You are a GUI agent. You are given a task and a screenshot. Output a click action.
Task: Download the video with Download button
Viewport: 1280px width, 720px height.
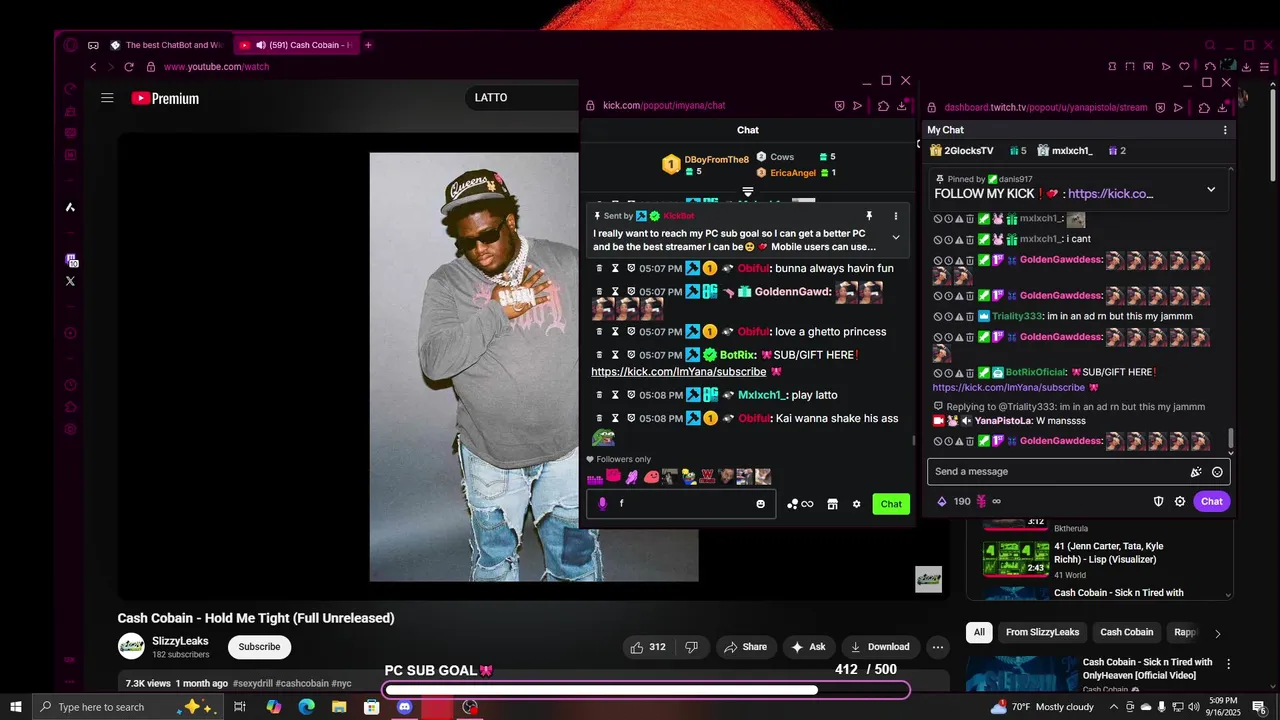point(880,647)
